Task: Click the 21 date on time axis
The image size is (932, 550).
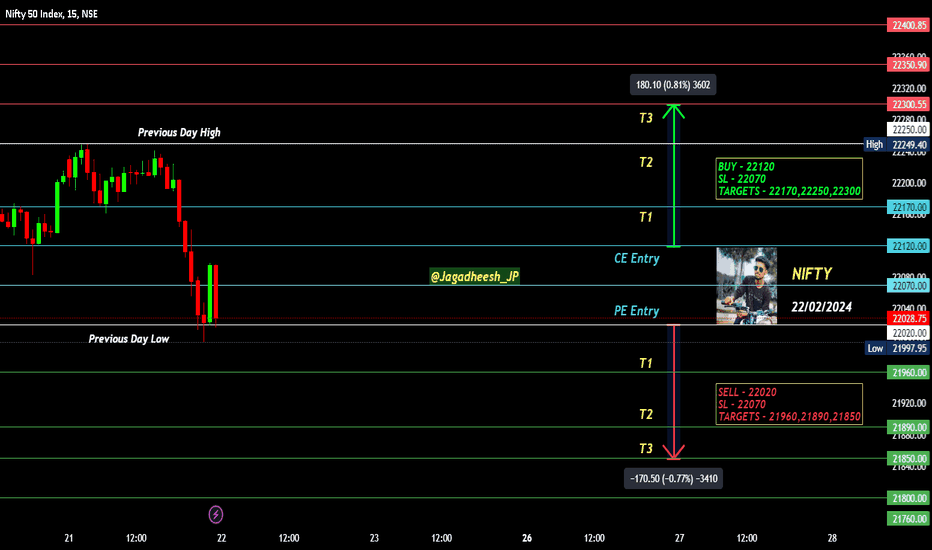Action: tap(69, 538)
